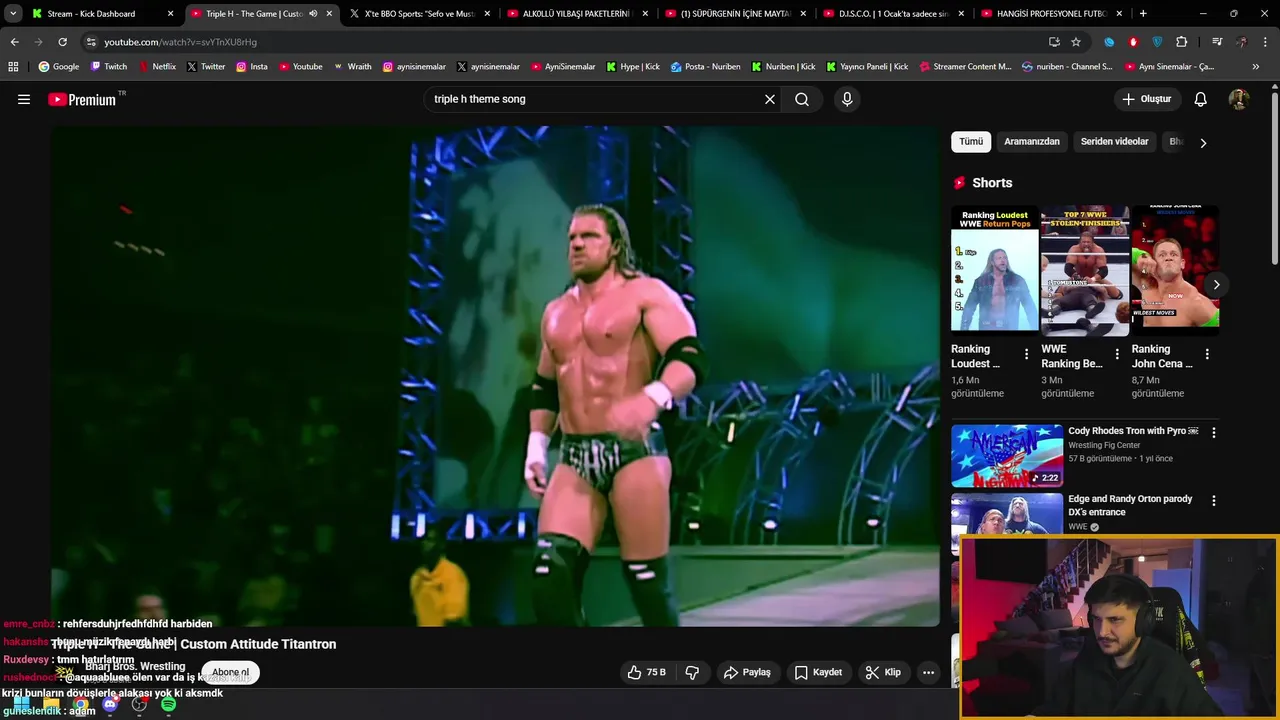Share the video with Paylaş
Screen dimensions: 1280x720
747,672
